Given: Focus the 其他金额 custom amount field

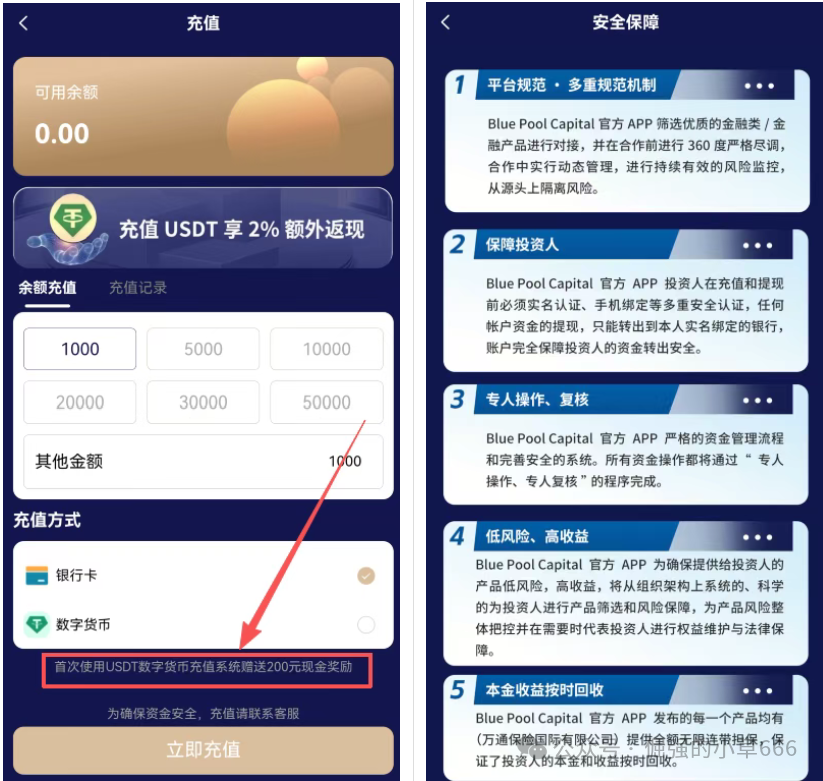Looking at the screenshot, I should [203, 461].
